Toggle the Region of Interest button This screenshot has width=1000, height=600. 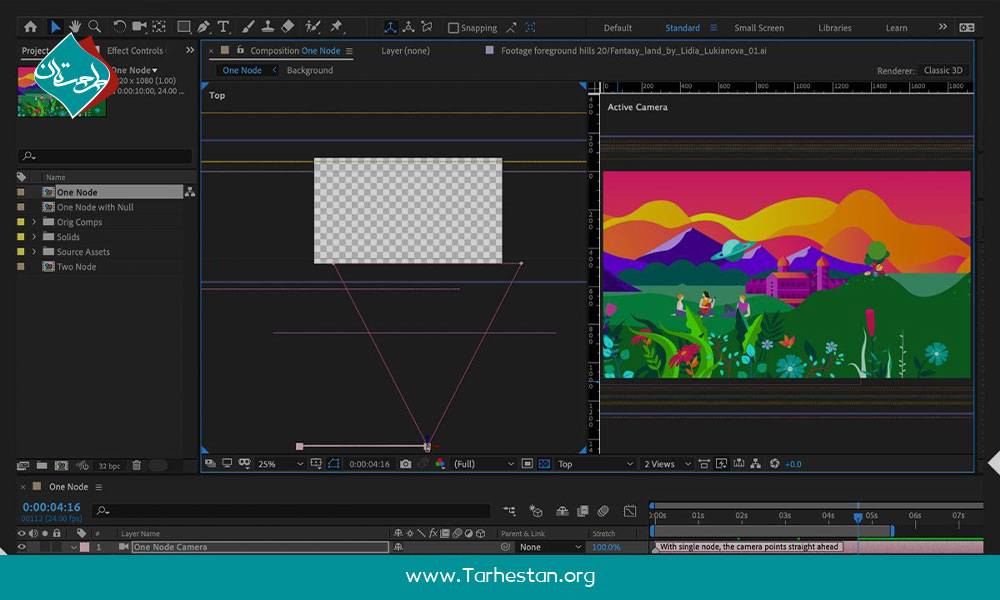point(527,464)
